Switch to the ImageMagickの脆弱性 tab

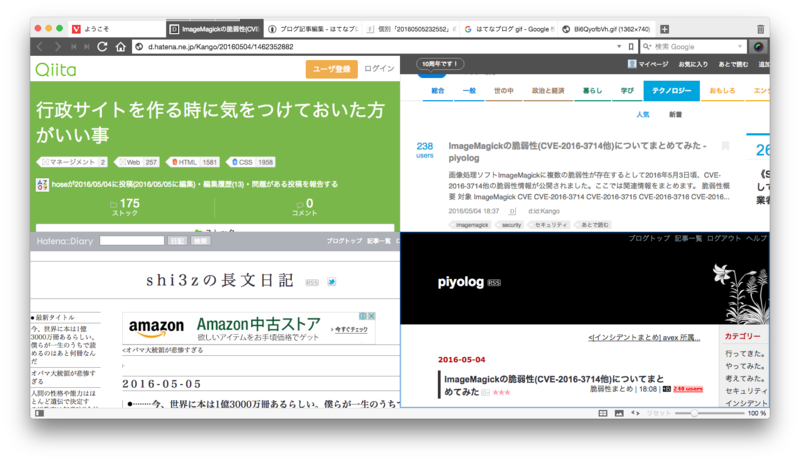[x=215, y=29]
